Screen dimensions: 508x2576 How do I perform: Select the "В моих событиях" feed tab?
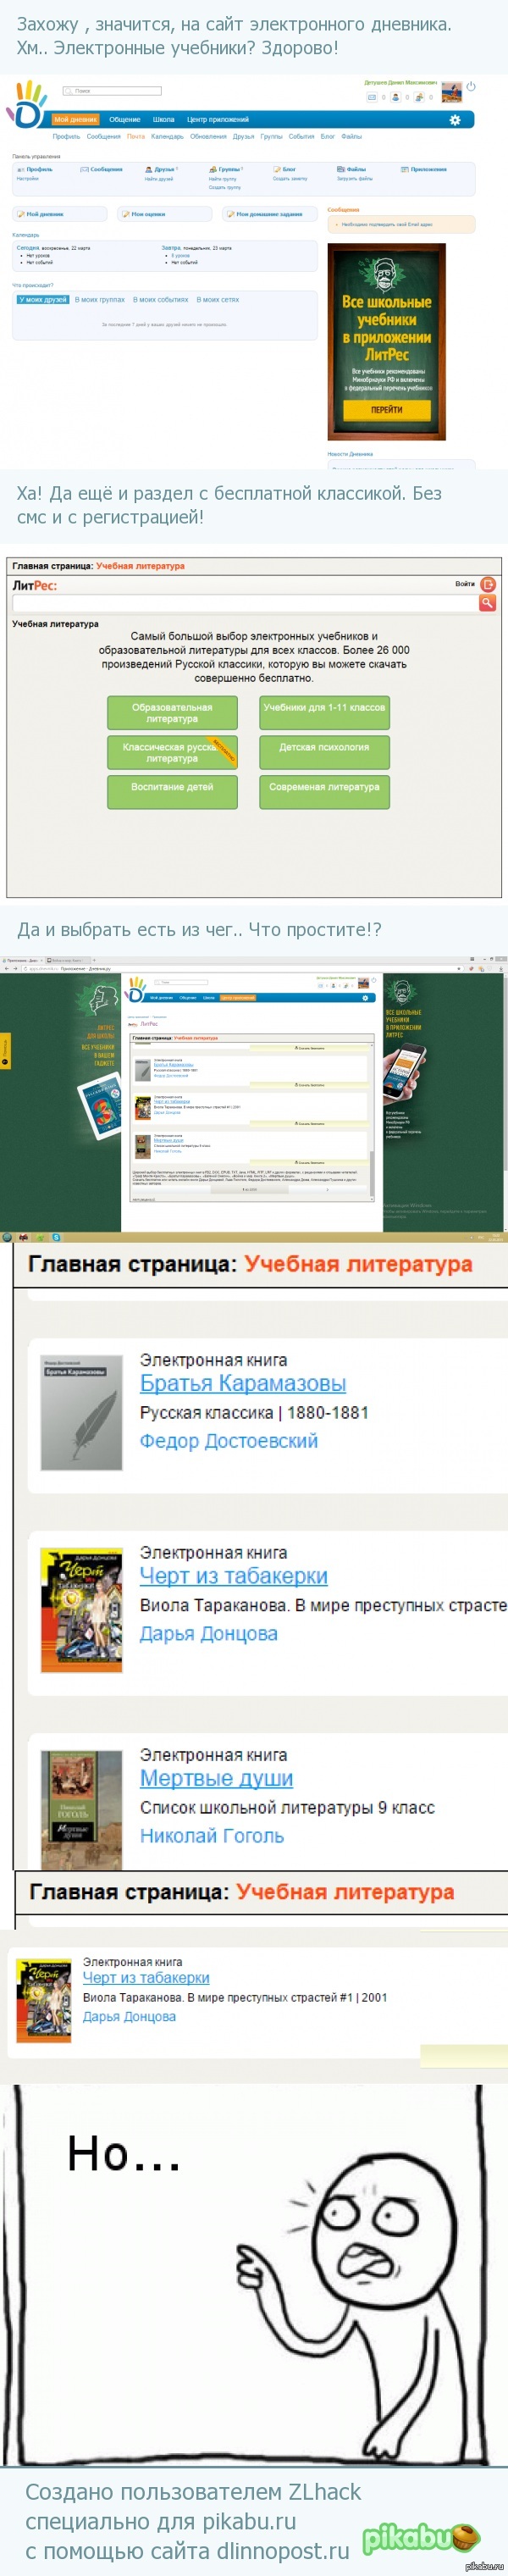click(160, 300)
